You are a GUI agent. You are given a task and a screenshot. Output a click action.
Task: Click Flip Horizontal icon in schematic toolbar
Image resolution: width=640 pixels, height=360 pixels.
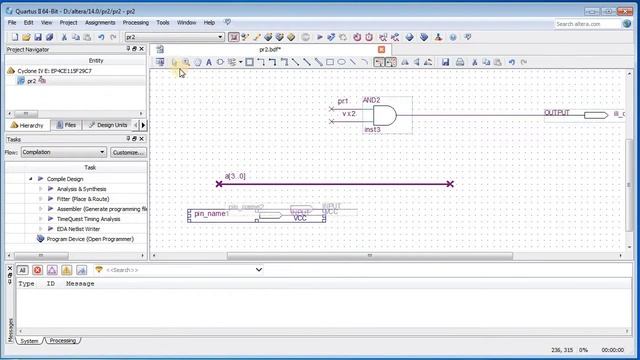[405, 62]
